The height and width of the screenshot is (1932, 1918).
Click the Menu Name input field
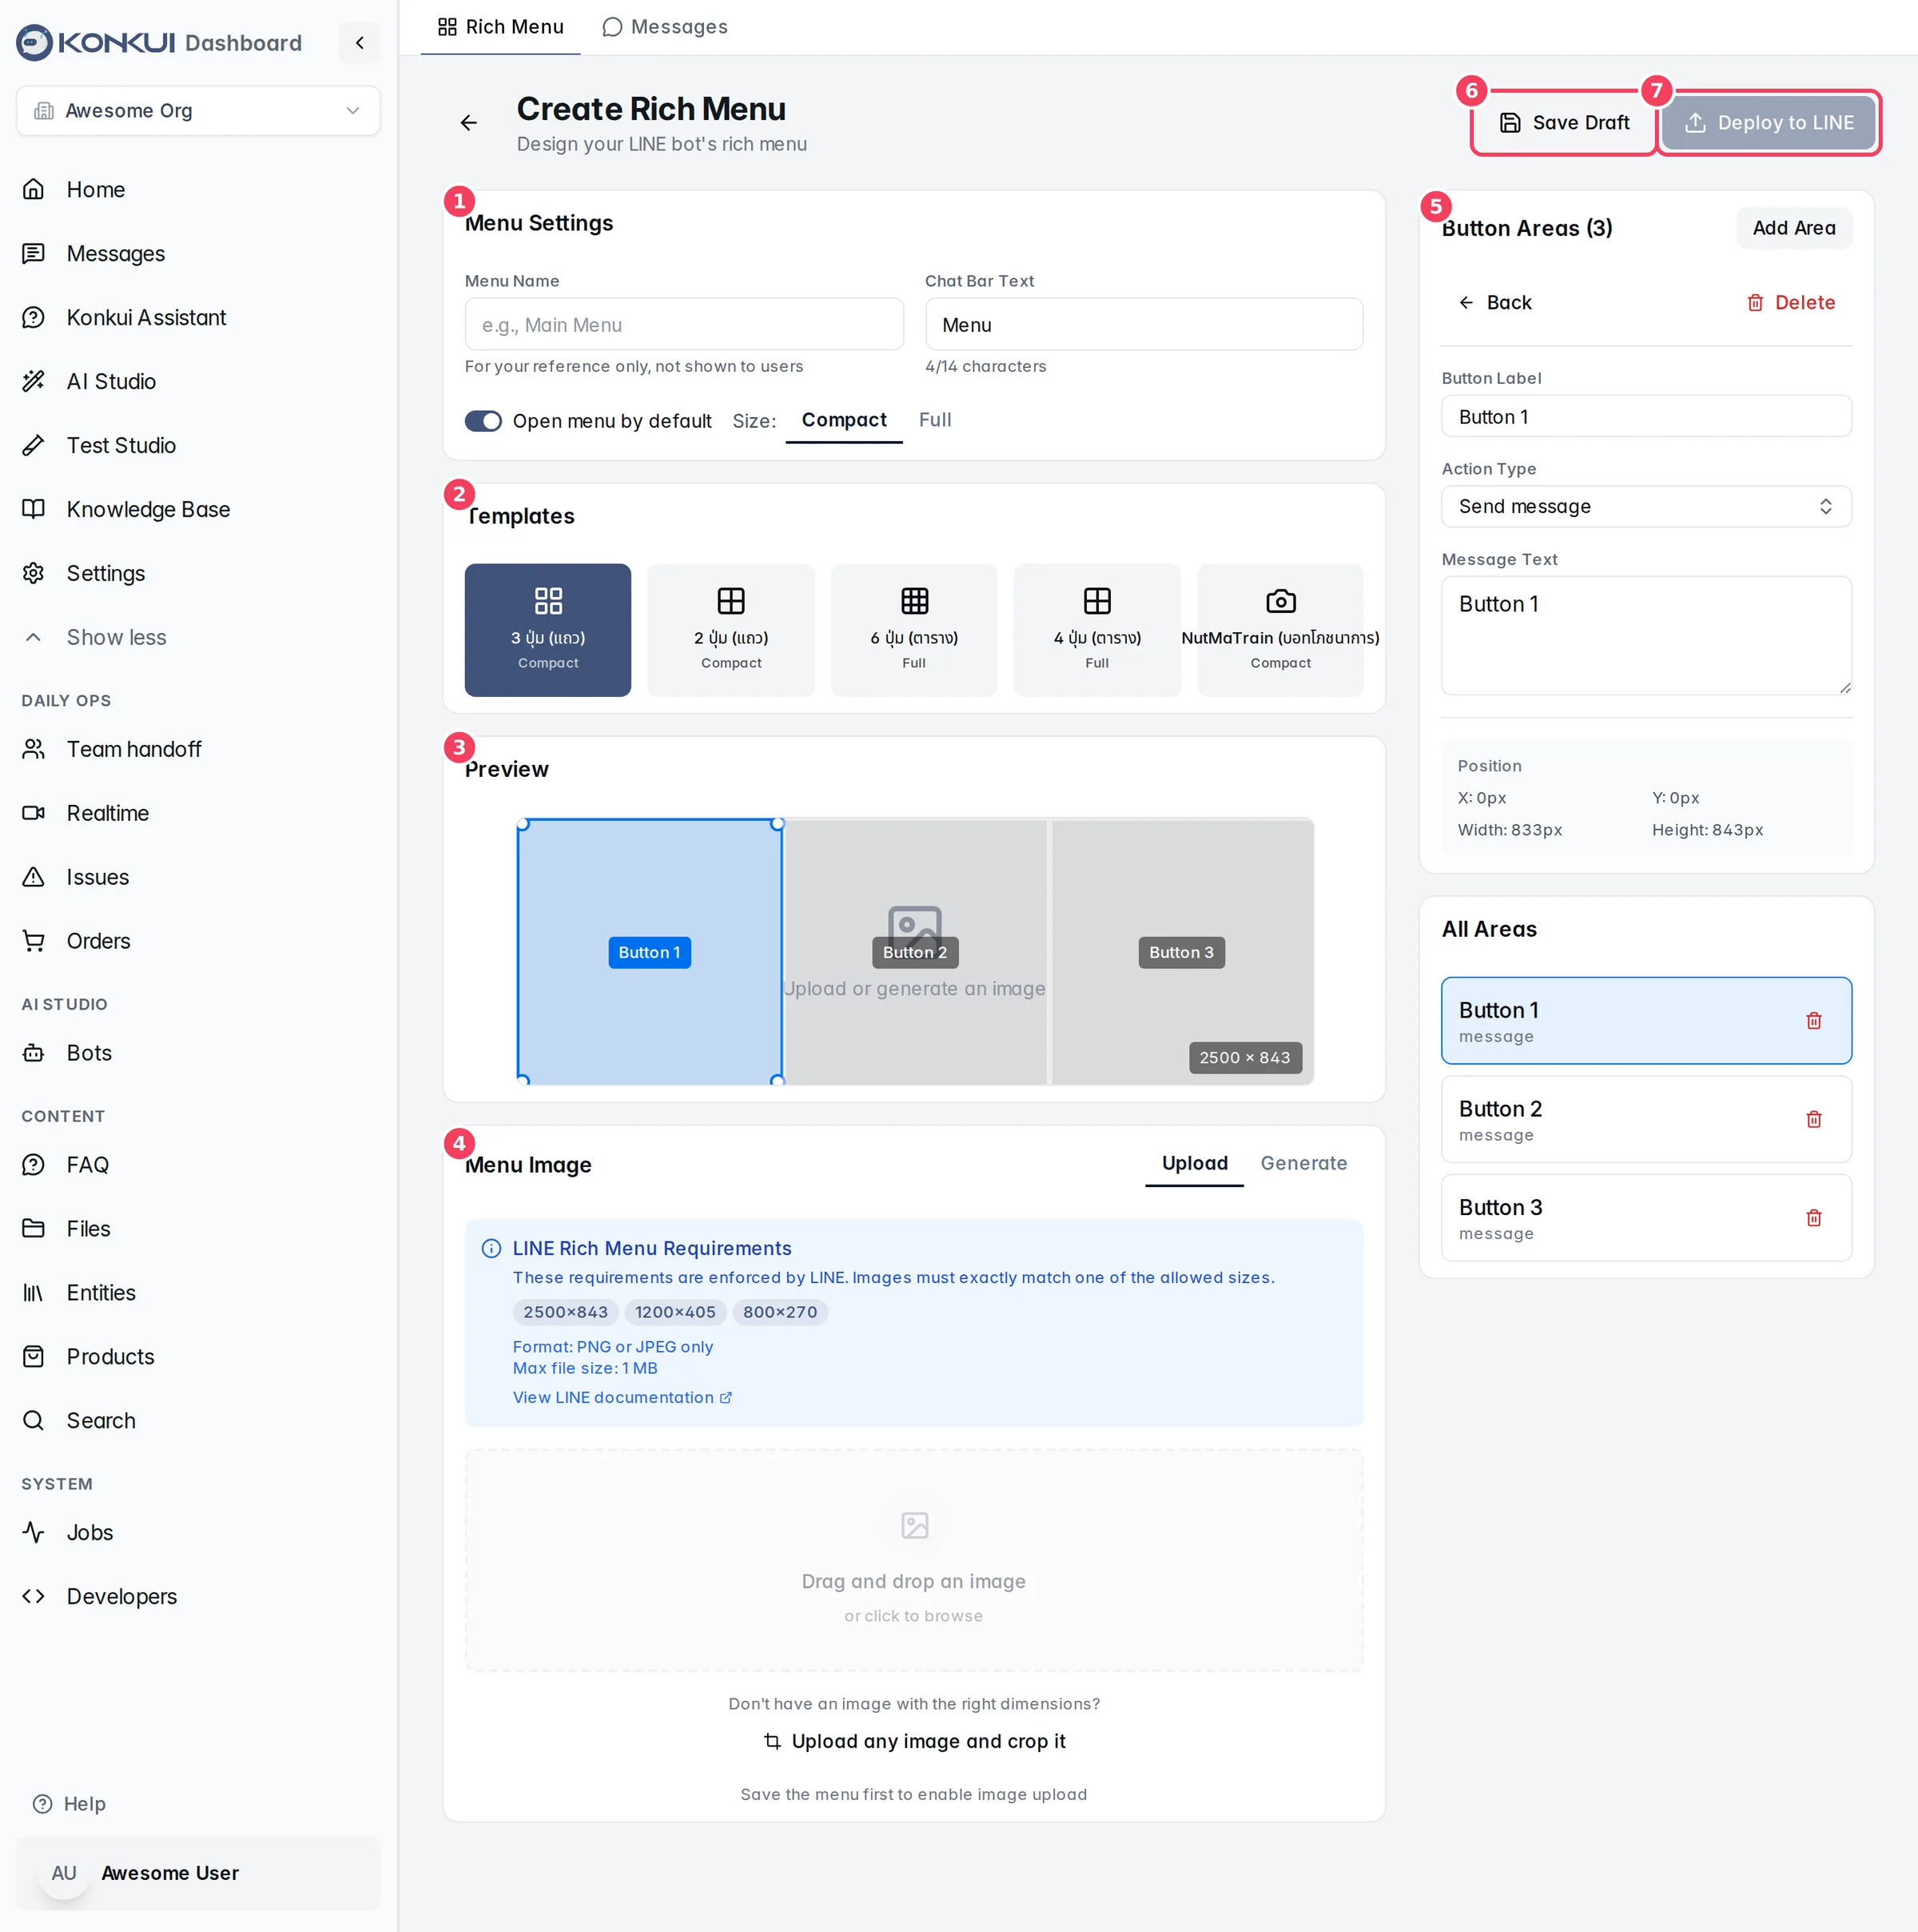click(x=684, y=325)
